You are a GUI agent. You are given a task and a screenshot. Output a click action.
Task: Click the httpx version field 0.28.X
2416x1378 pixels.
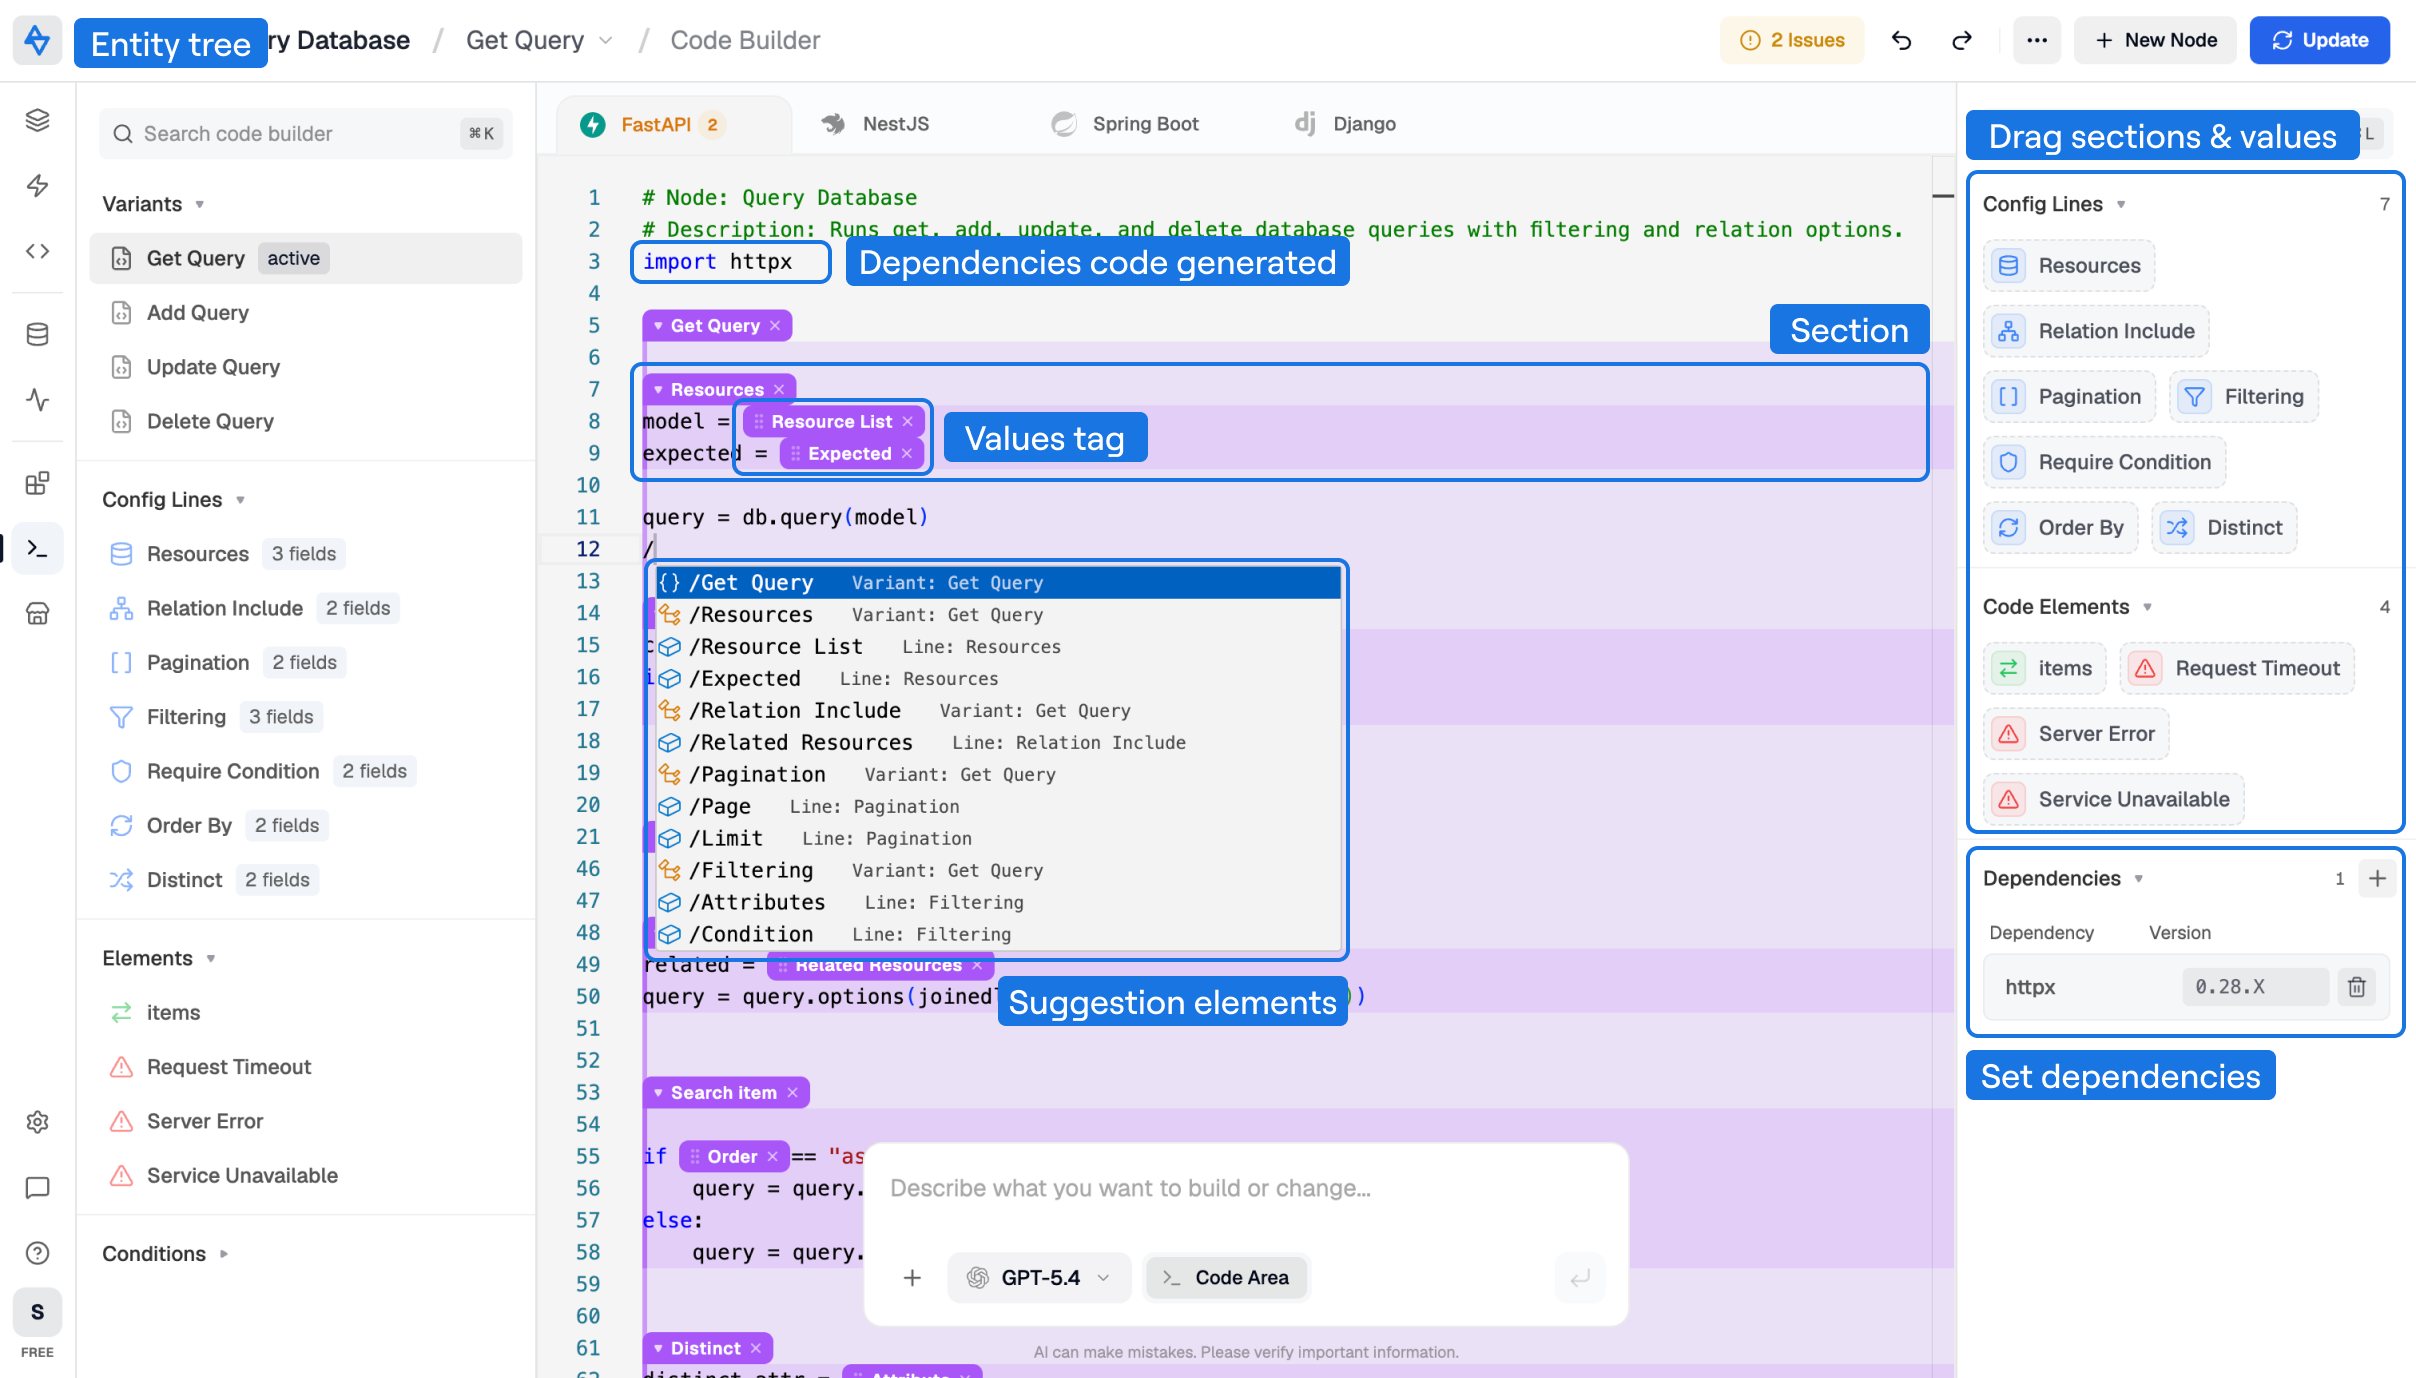click(x=2256, y=987)
